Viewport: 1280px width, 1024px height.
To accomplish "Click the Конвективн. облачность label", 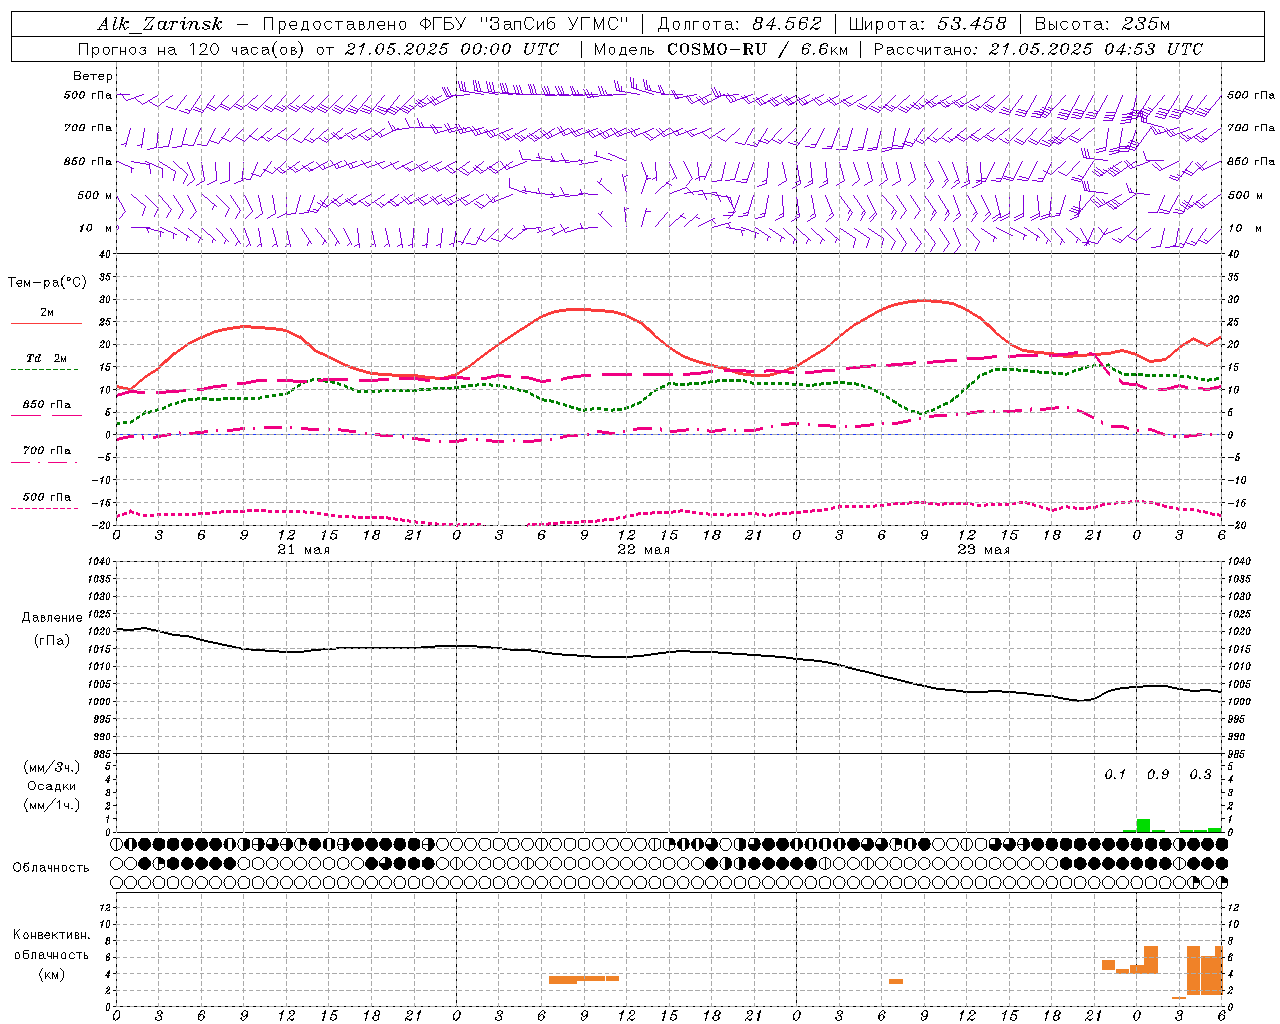I will click(x=51, y=945).
